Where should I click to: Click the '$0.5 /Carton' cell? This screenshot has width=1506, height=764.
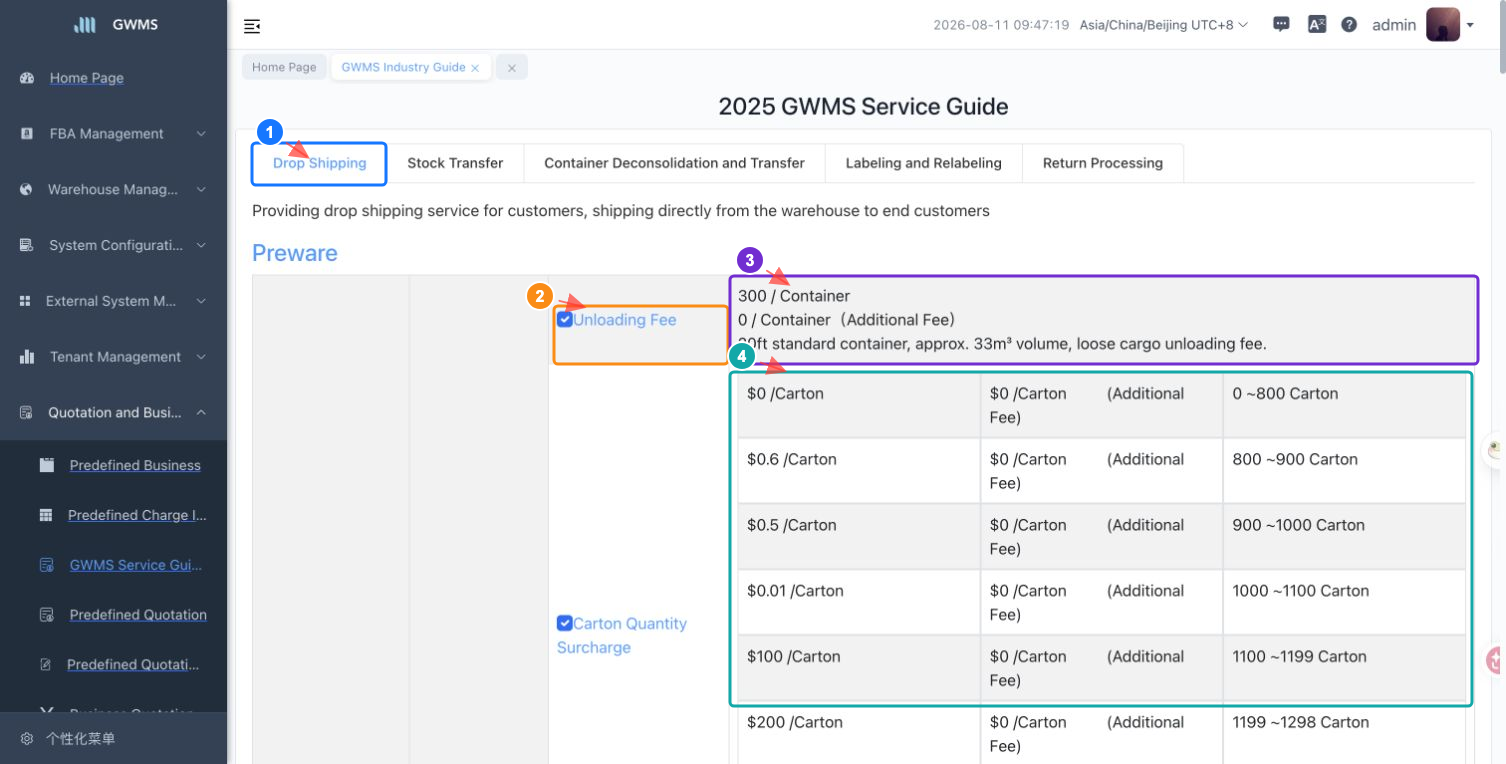(859, 537)
